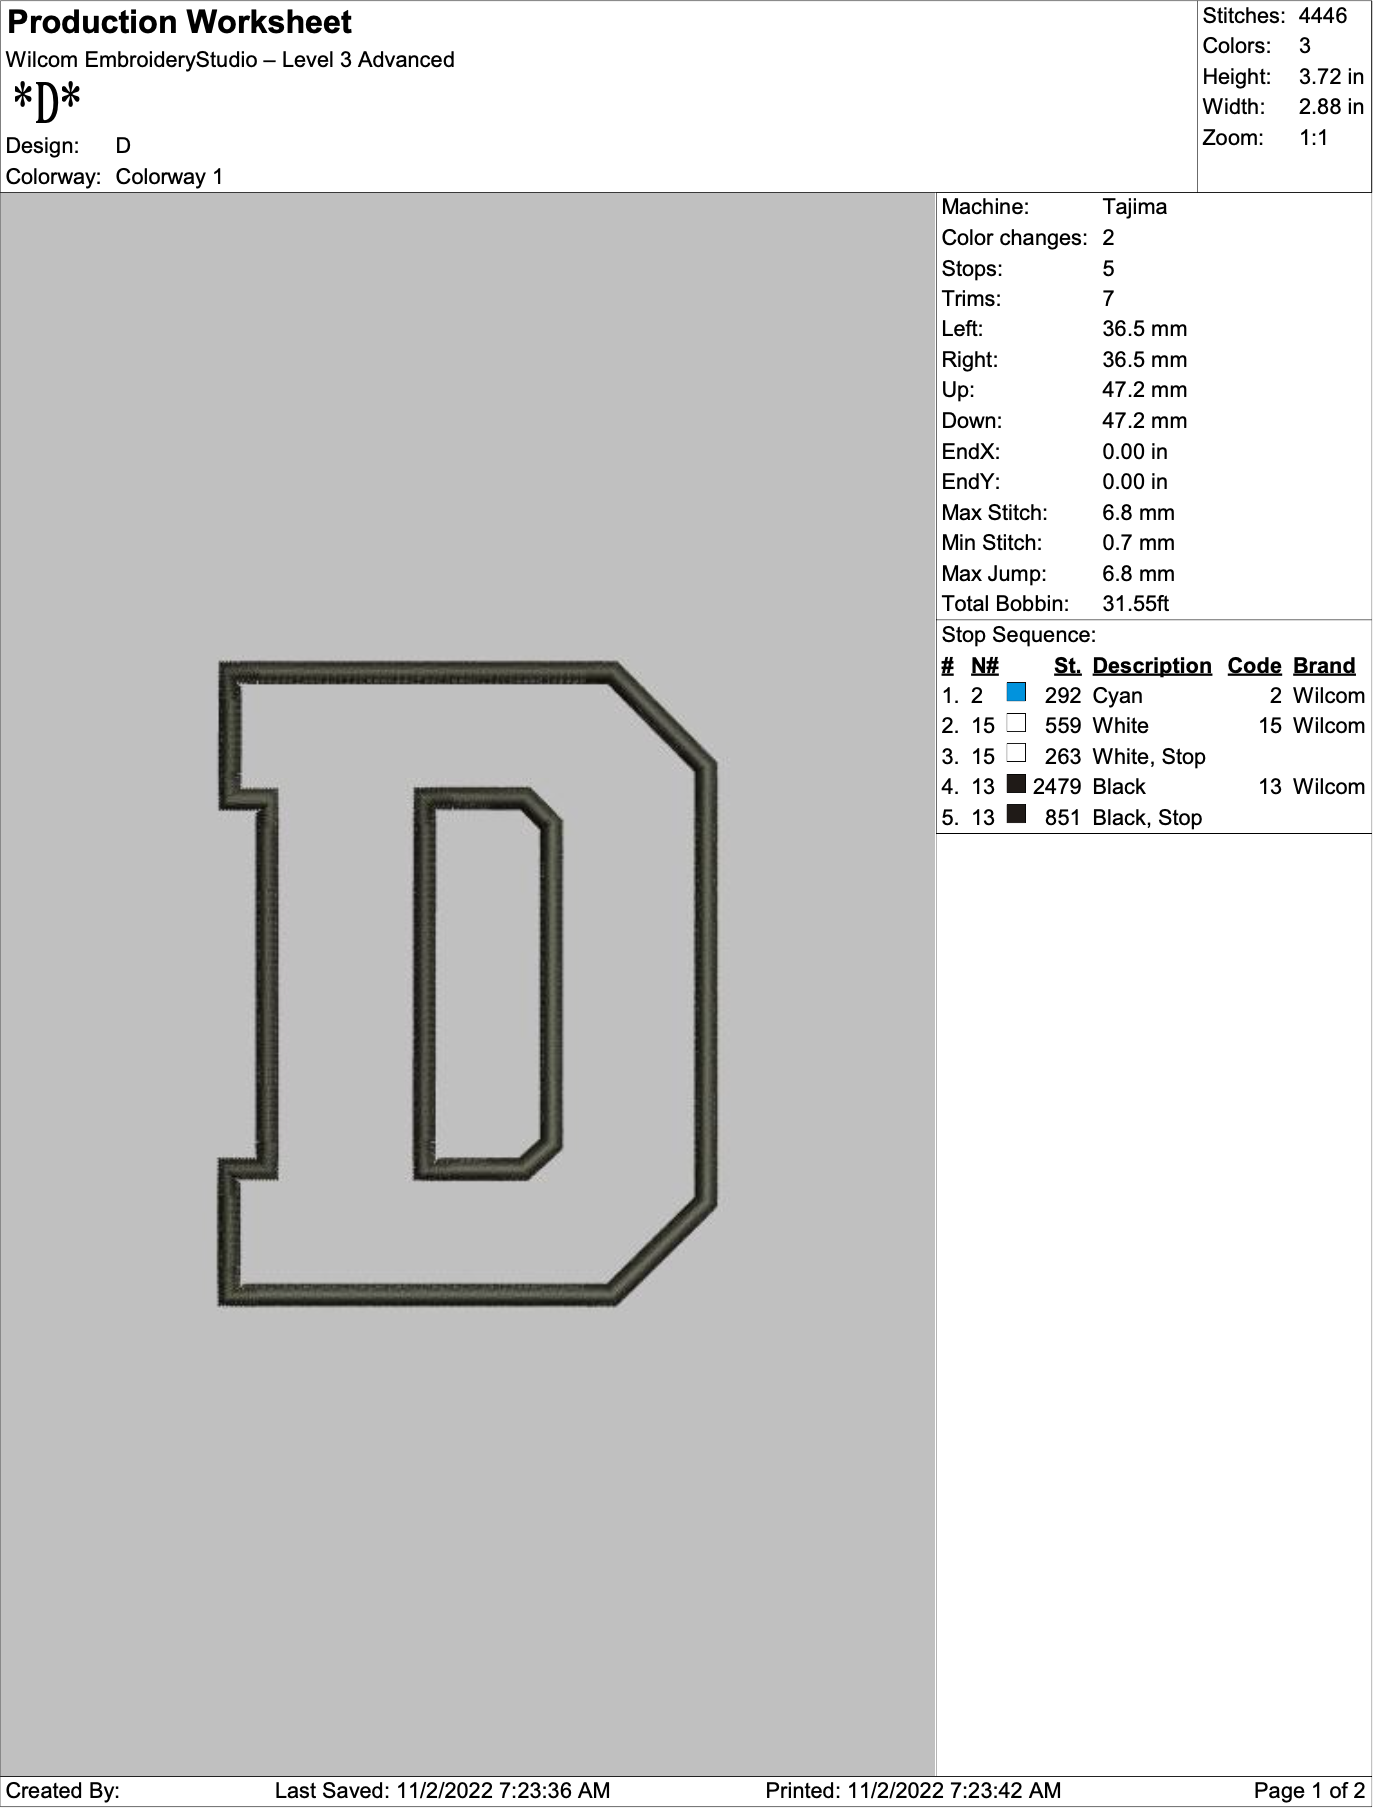Click the Left value 36.5 mm
Image resolution: width=1374 pixels, height=1808 pixels.
[1144, 329]
